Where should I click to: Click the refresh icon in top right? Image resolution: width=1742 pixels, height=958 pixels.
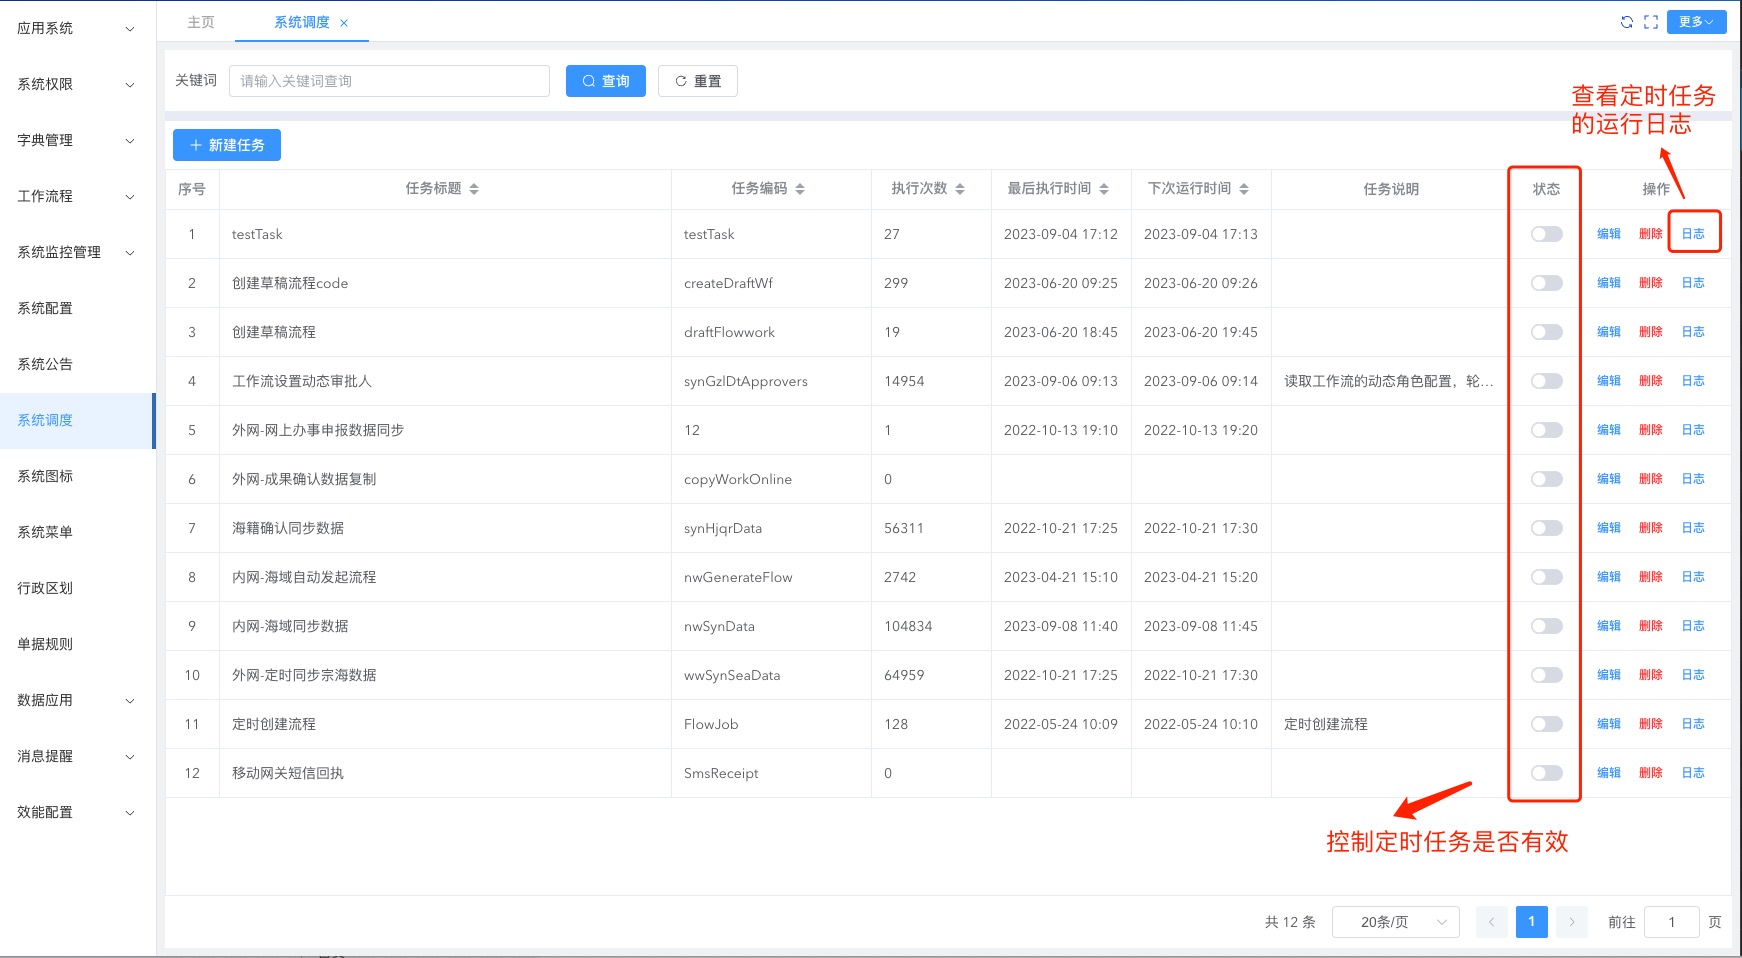click(x=1627, y=22)
